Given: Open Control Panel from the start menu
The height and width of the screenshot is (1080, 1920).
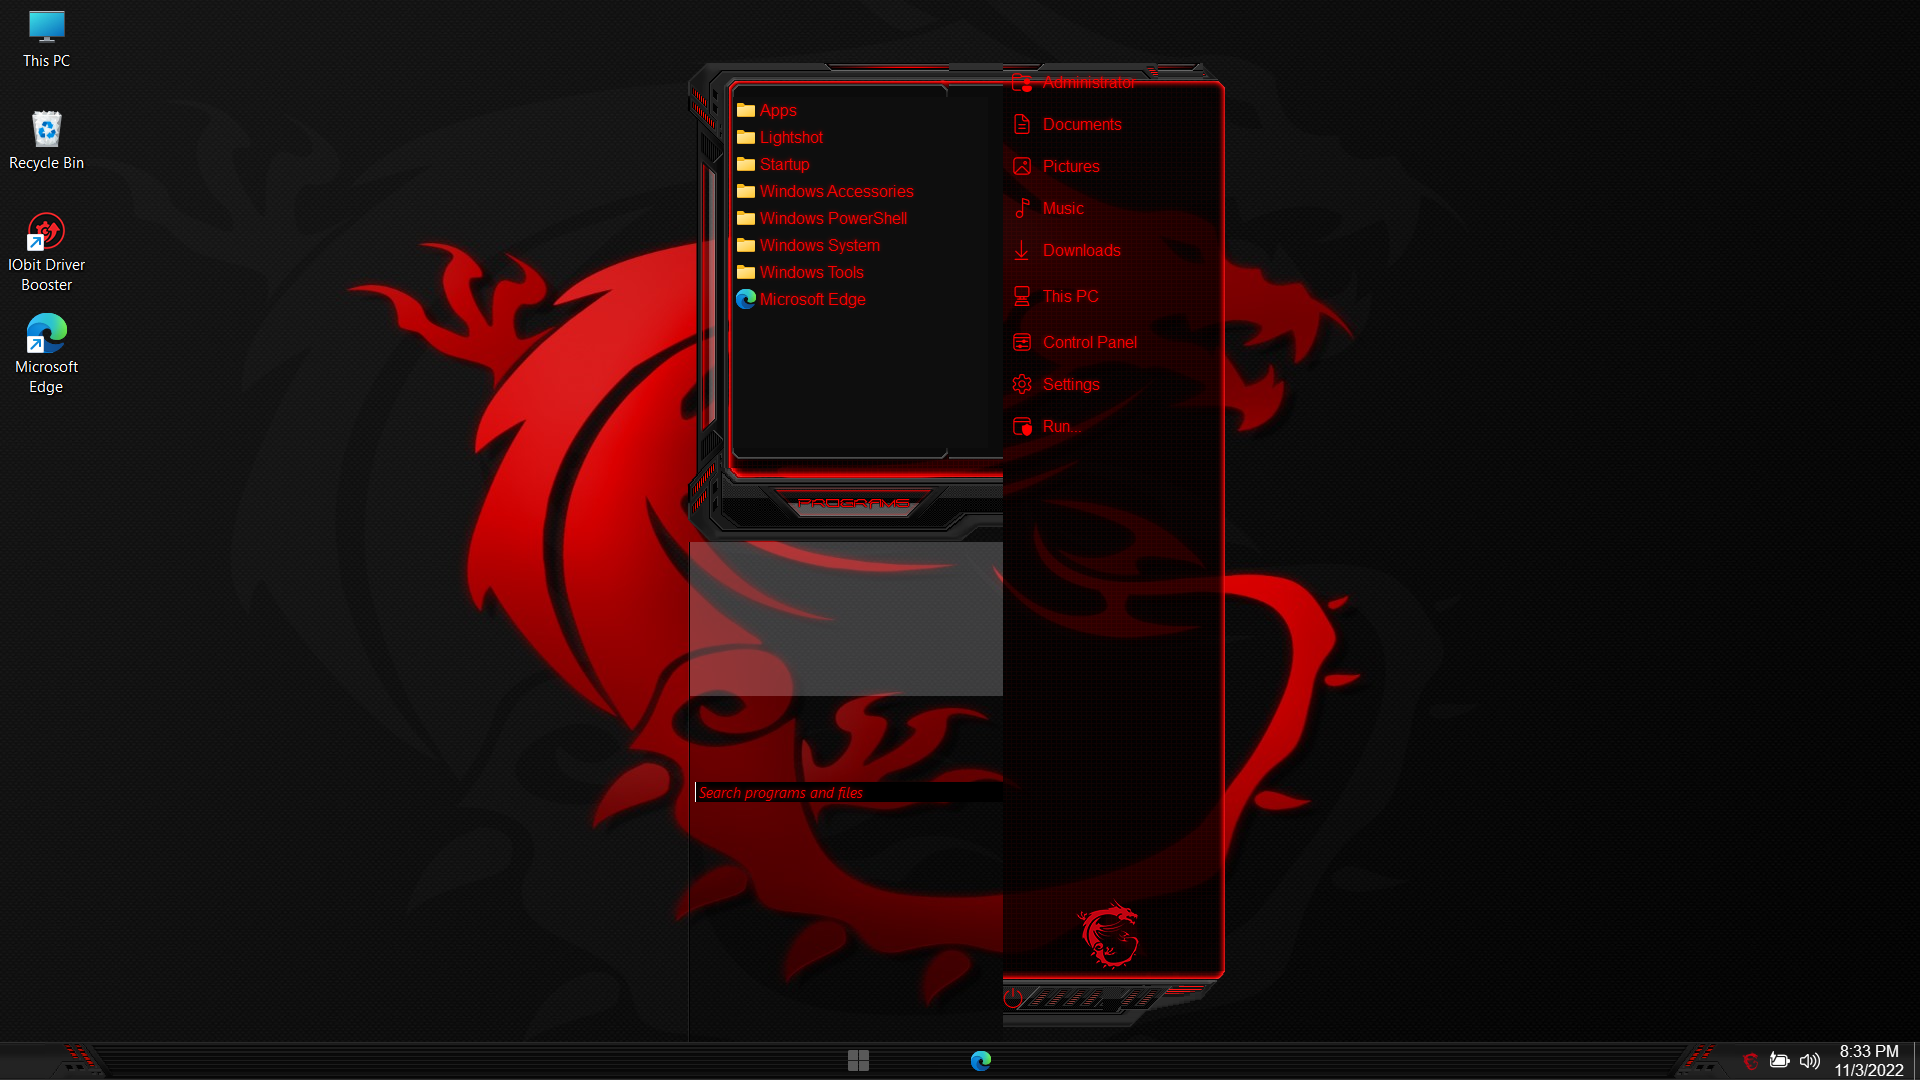Looking at the screenshot, I should 1088,342.
